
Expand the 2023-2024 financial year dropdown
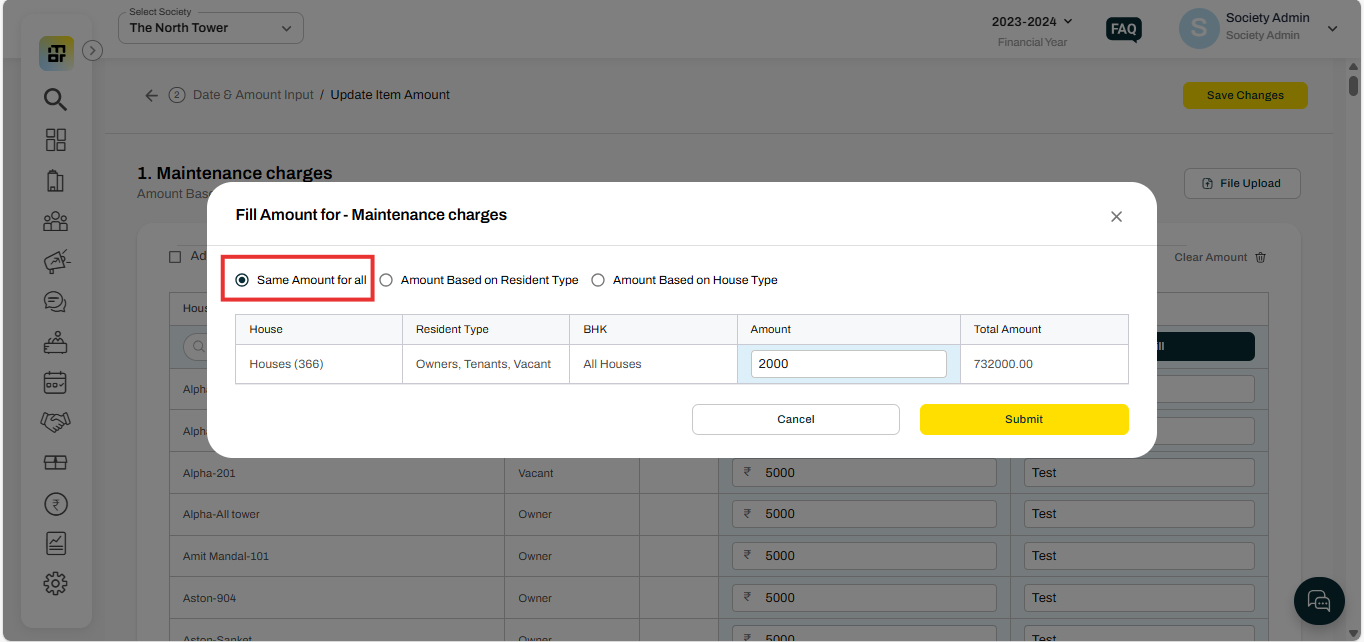[x=1031, y=19]
